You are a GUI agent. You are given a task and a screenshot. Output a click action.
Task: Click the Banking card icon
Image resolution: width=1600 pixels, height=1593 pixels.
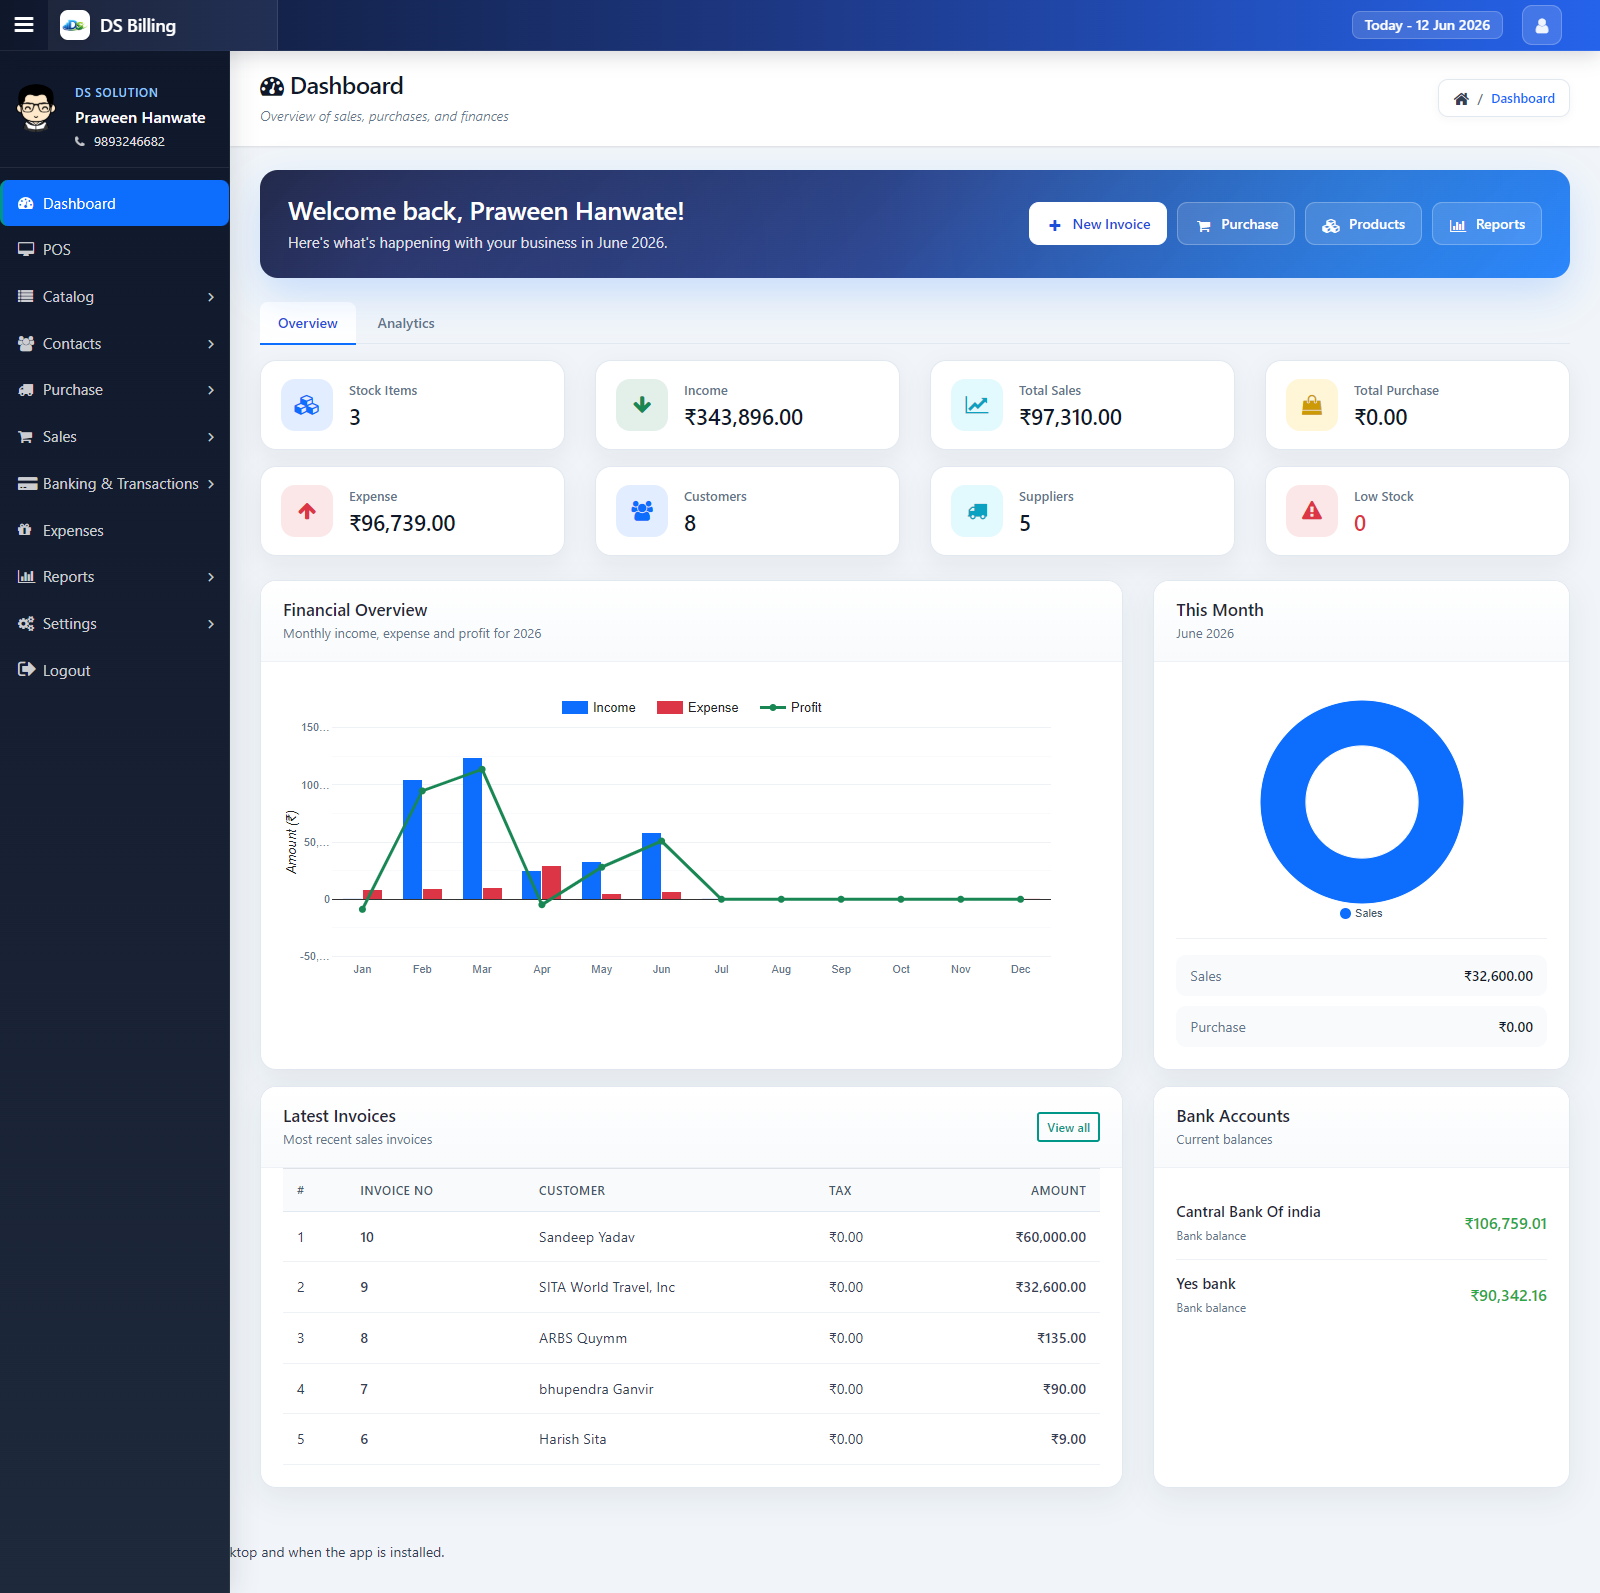click(x=27, y=484)
